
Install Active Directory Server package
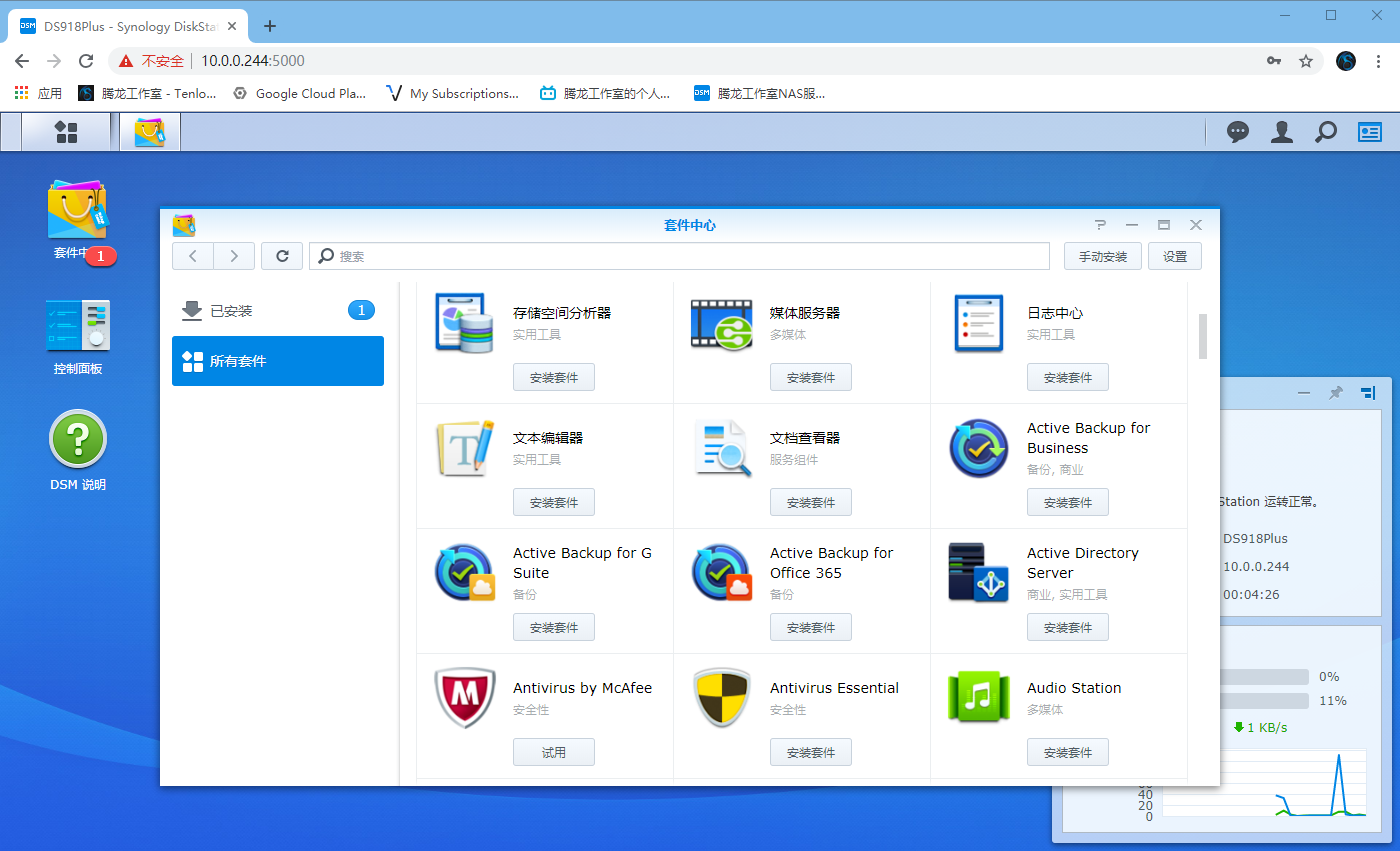point(1068,627)
